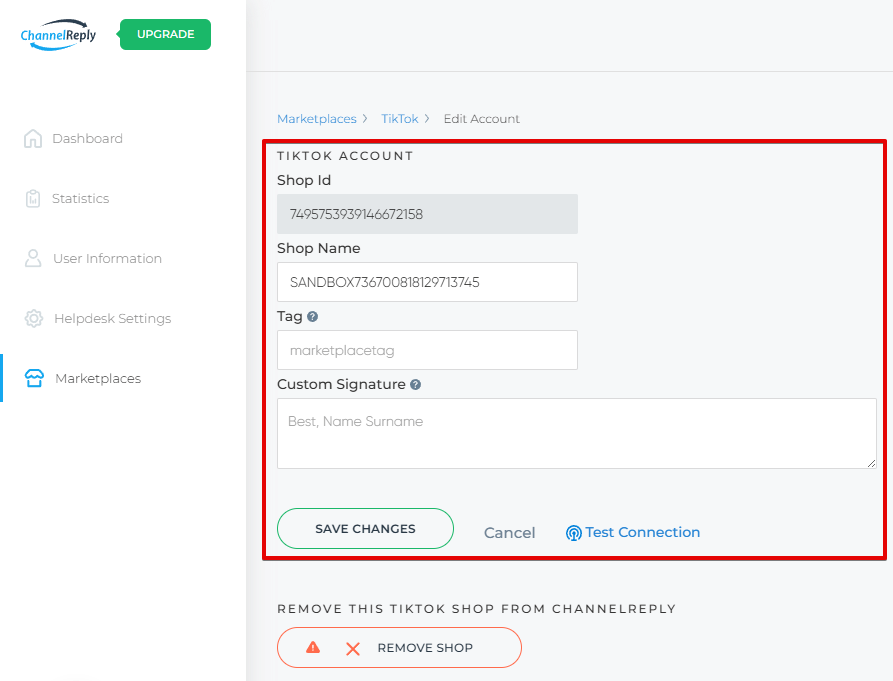
Task: Navigate to TikTok breadcrumb link
Action: tap(400, 119)
